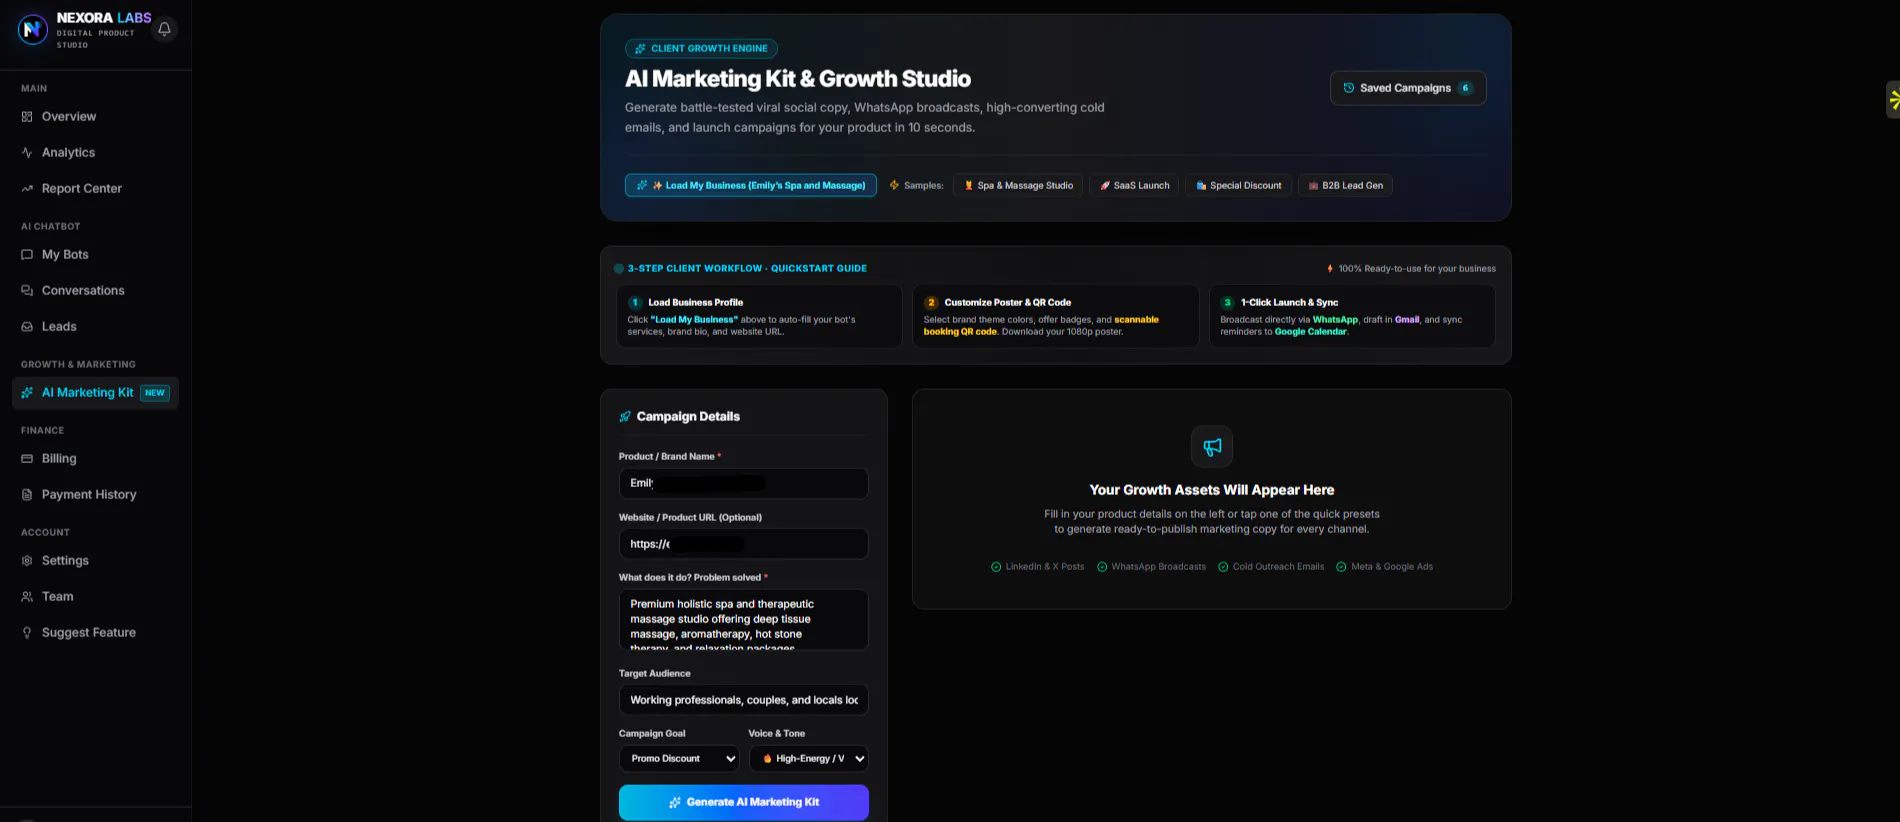
Task: Click the Settings gear icon
Action: tap(27, 561)
